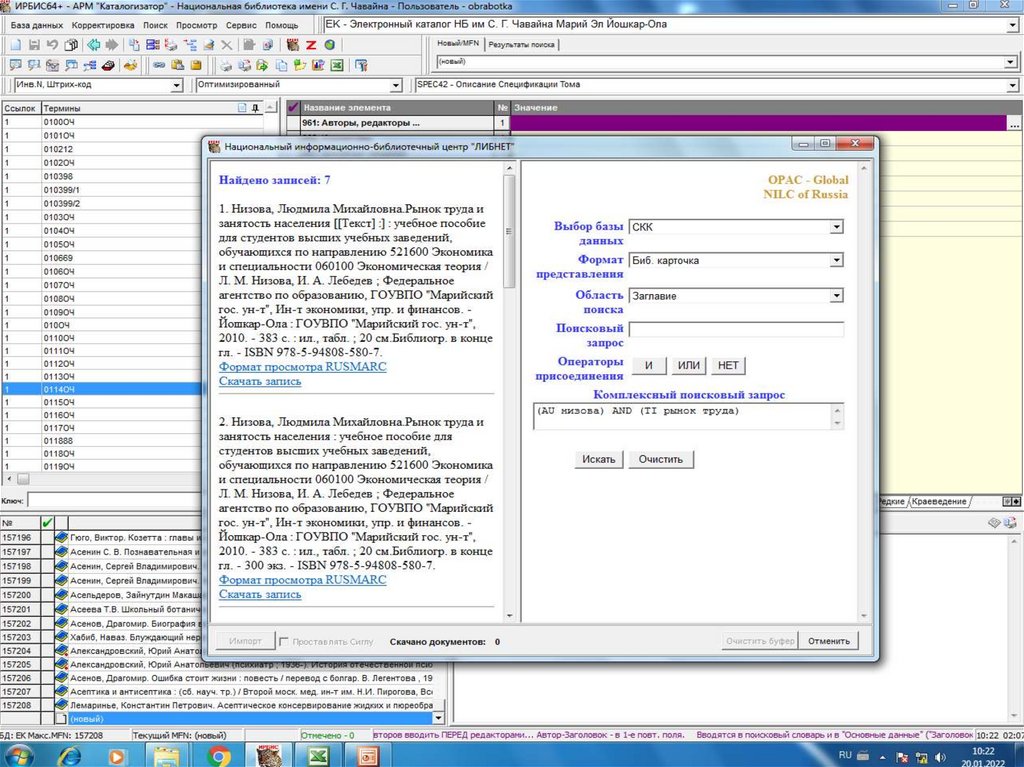This screenshot has width=1024, height=767.
Task: Click the mark cell on row 157197
Action: 47,551
